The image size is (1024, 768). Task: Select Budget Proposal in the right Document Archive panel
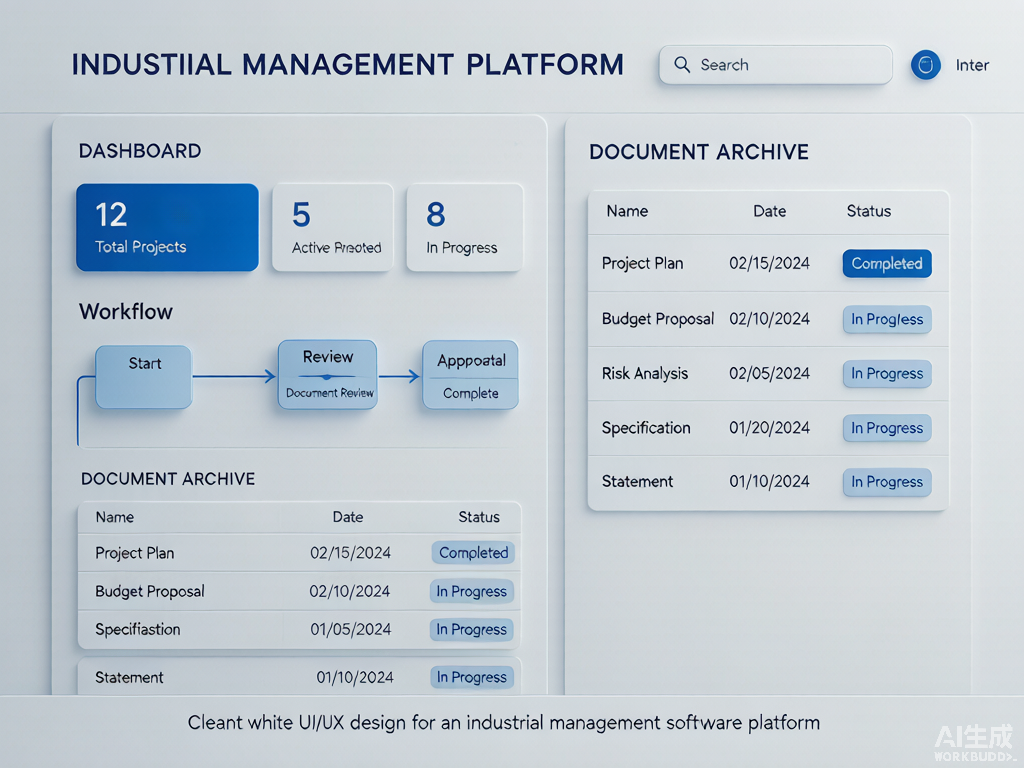768,319
